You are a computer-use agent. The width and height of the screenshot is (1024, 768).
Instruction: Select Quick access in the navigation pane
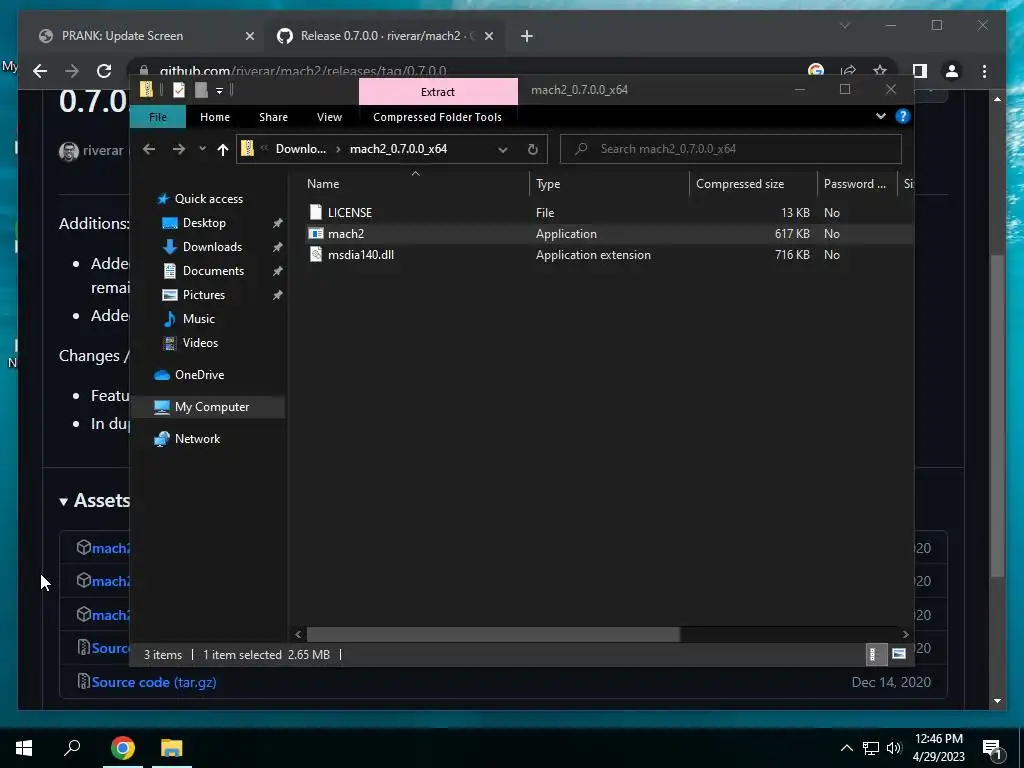(208, 199)
